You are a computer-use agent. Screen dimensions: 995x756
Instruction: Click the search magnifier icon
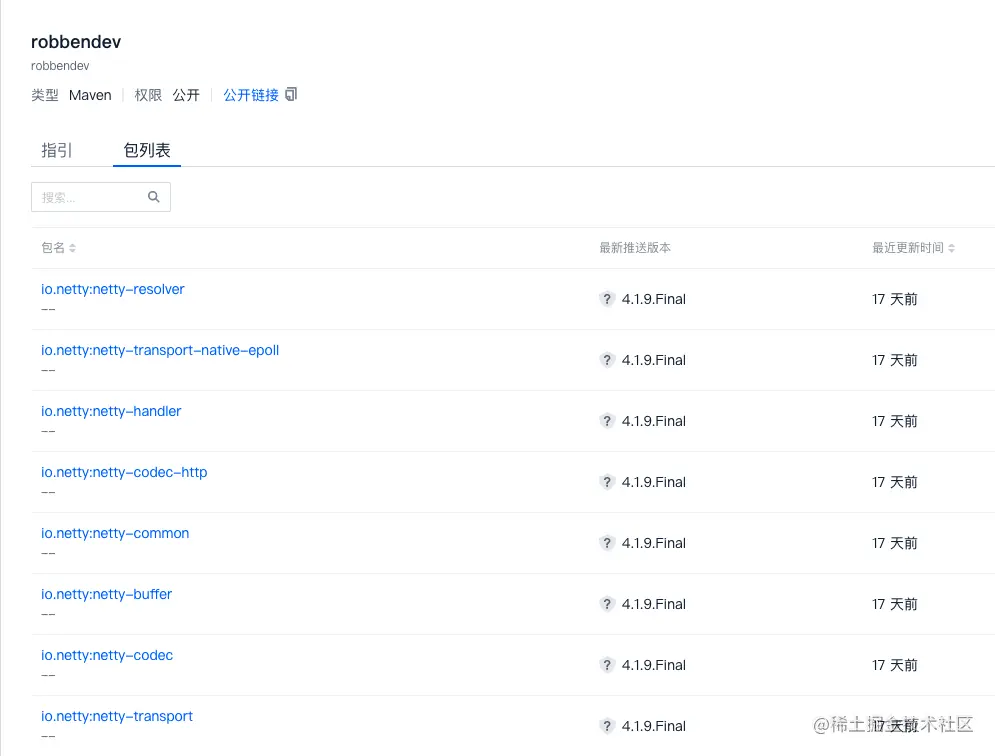click(x=154, y=197)
